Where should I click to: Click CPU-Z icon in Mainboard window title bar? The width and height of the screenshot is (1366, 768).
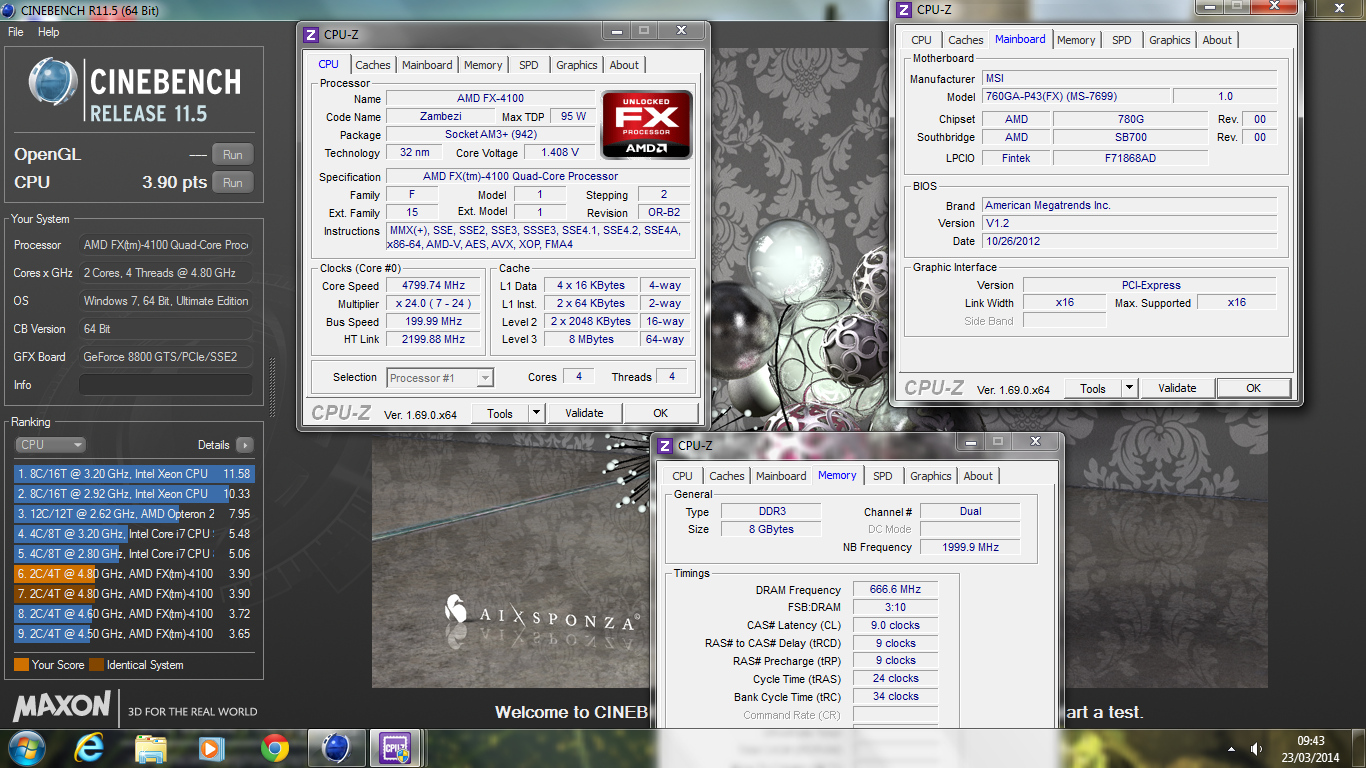903,10
